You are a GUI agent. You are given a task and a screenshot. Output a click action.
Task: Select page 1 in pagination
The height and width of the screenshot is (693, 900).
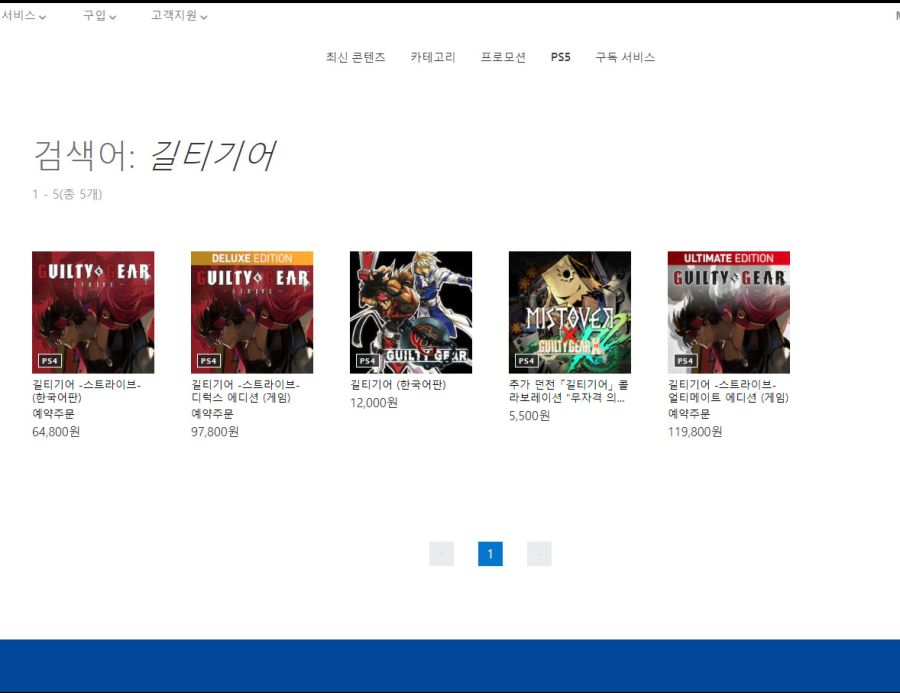tap(490, 554)
